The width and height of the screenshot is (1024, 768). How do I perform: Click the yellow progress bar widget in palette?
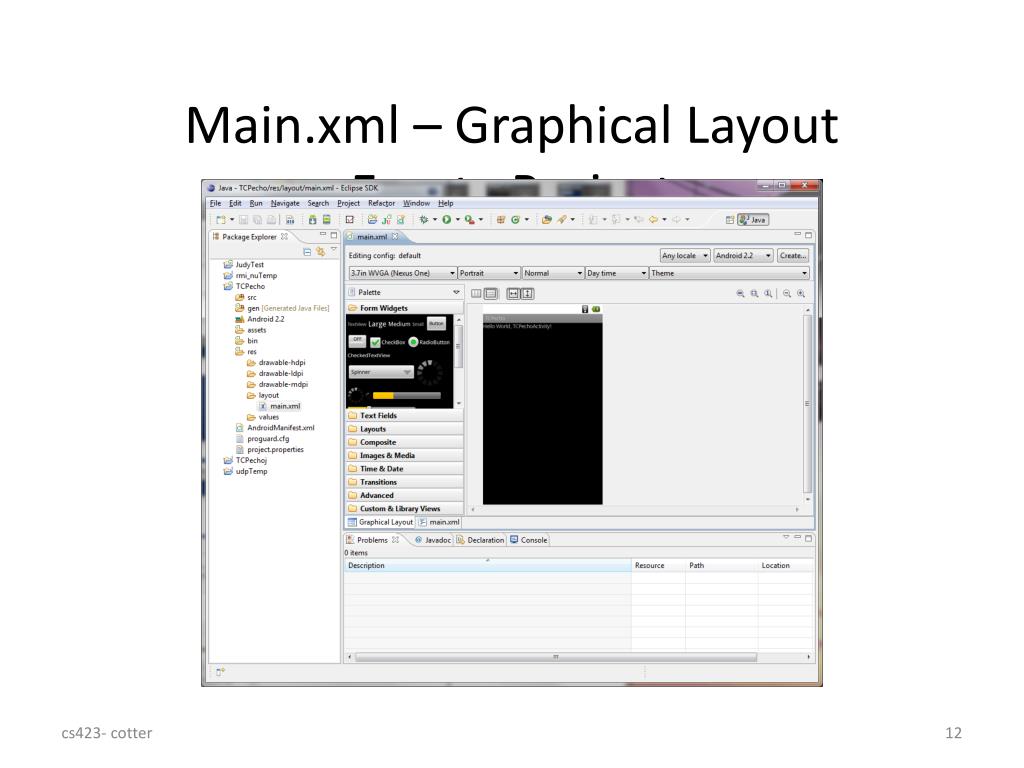(x=406, y=395)
